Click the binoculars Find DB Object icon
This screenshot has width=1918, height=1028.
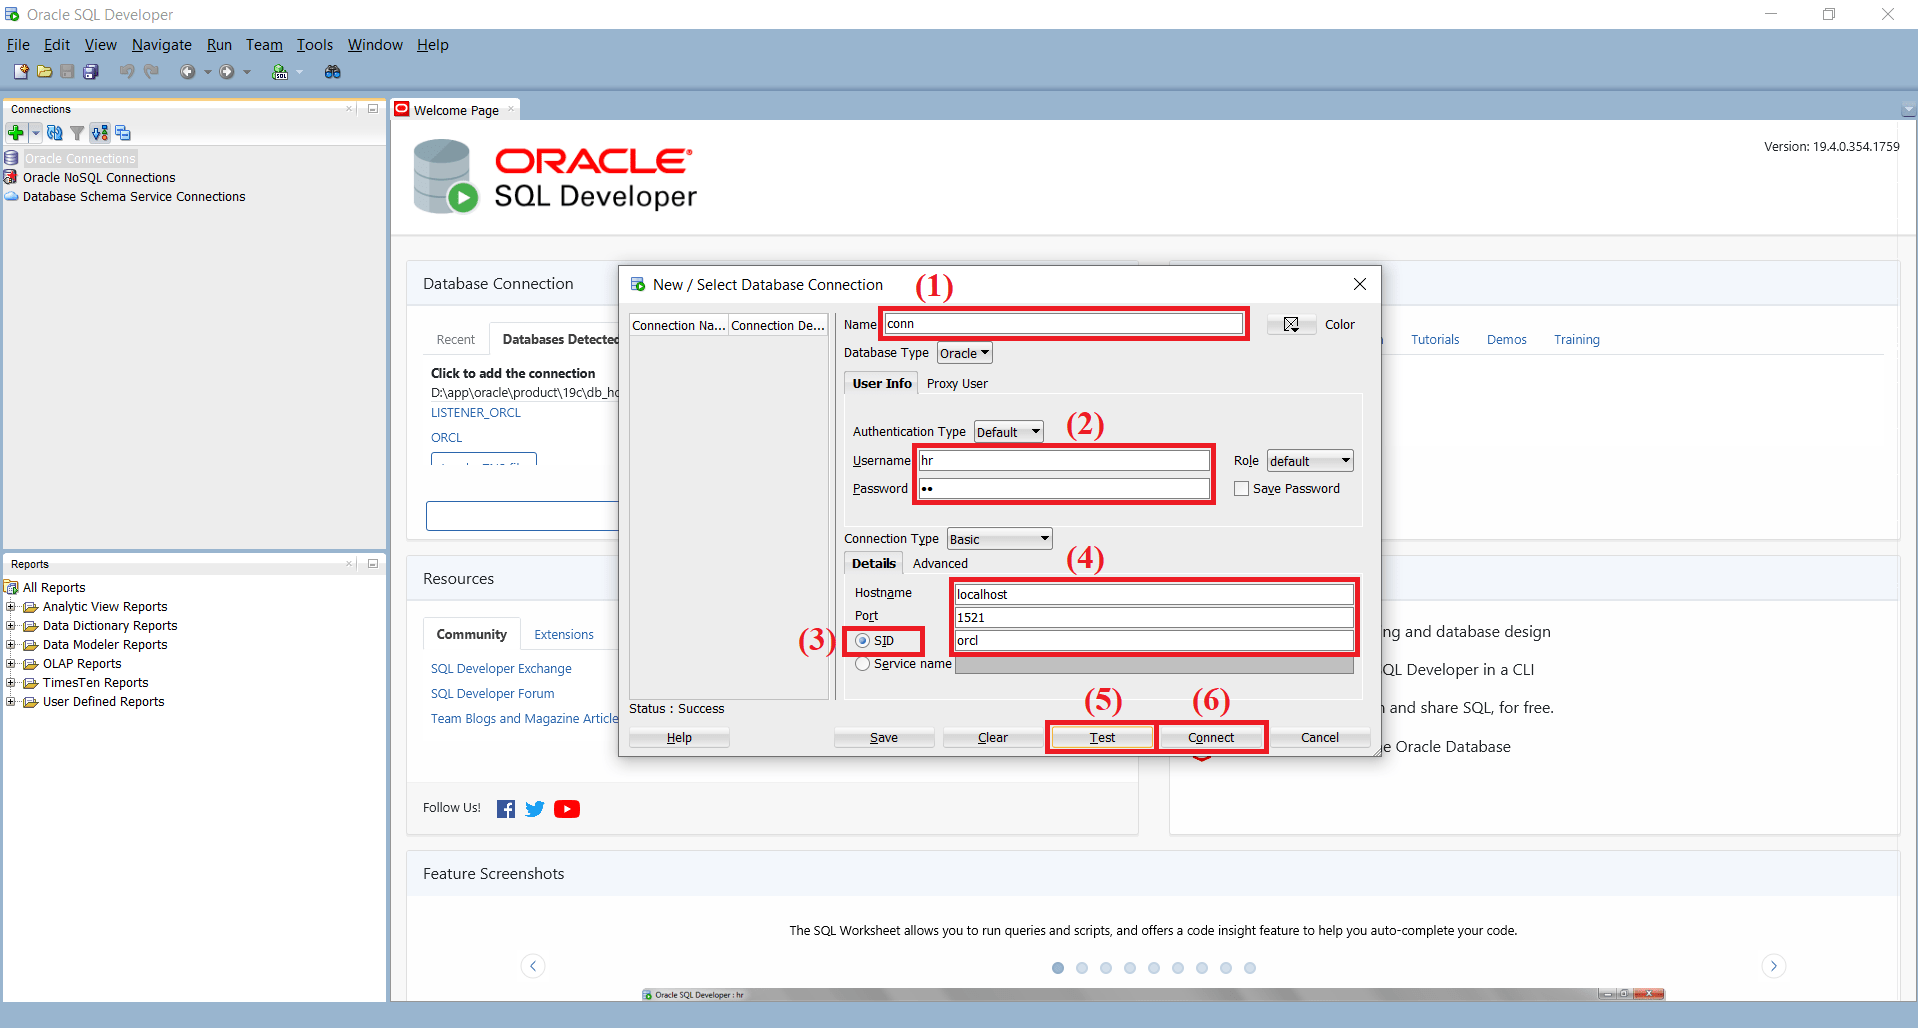[333, 72]
